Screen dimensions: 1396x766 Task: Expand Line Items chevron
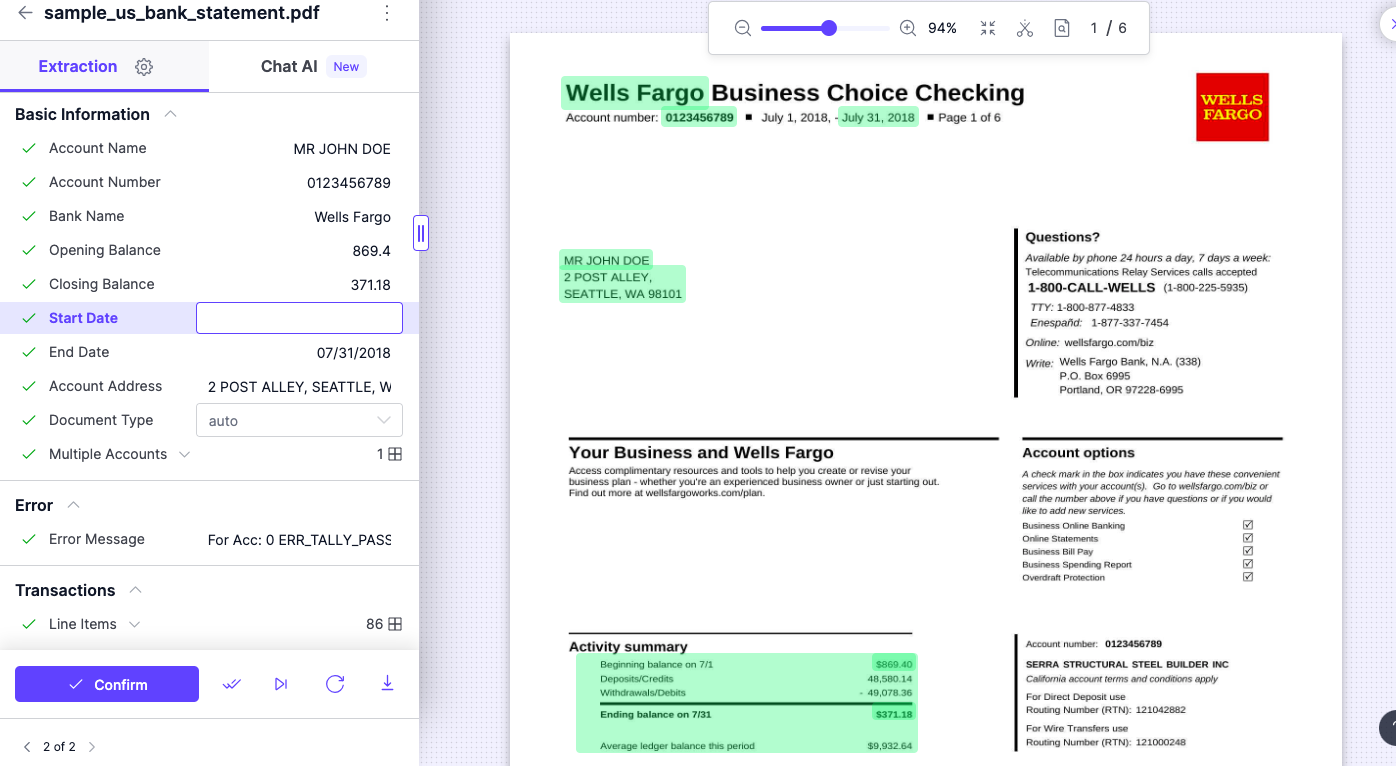tap(134, 624)
